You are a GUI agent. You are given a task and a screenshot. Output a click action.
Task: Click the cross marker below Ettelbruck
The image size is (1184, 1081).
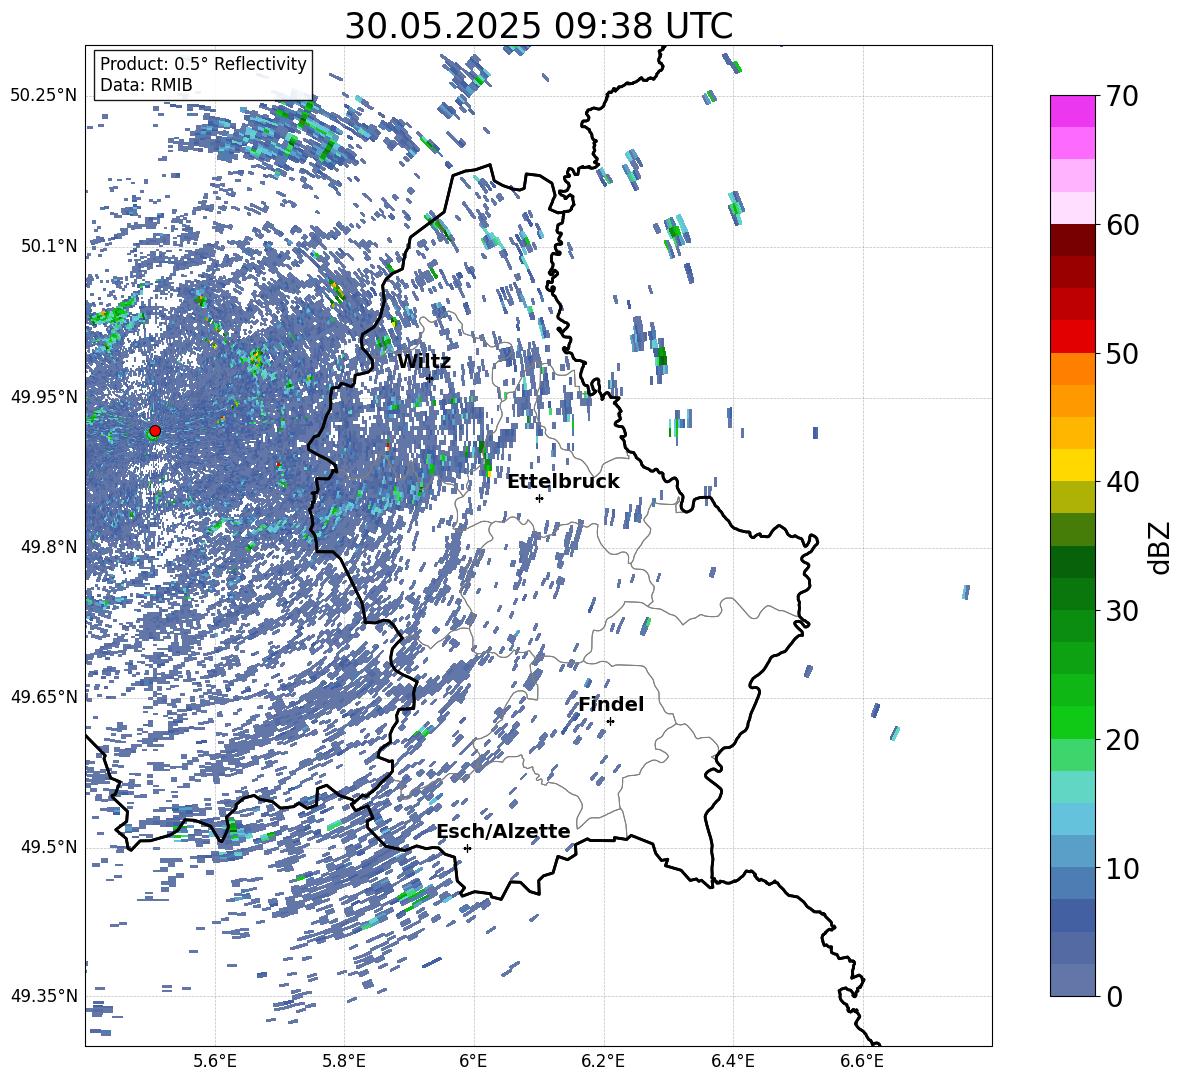tap(539, 498)
